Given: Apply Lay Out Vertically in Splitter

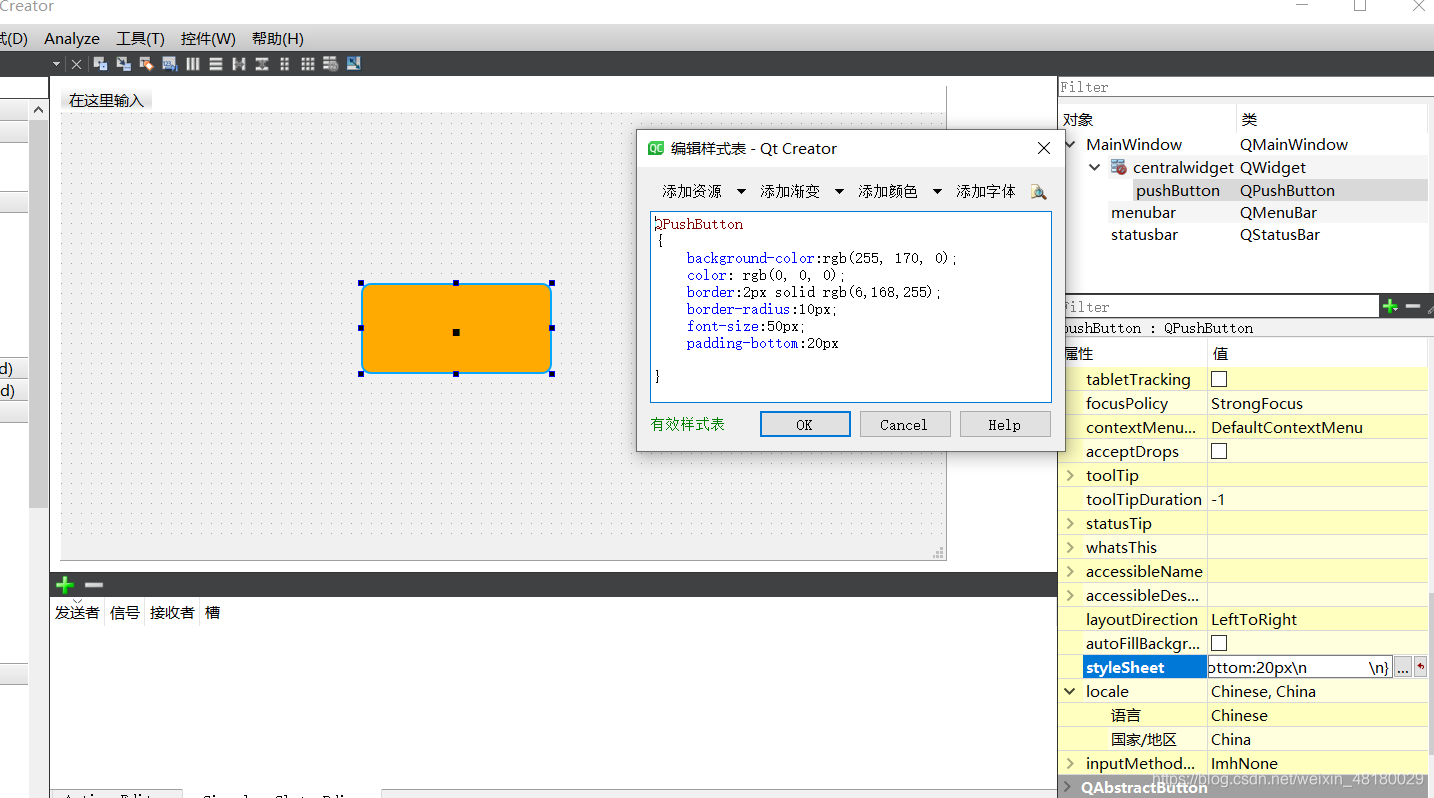Looking at the screenshot, I should (x=262, y=64).
